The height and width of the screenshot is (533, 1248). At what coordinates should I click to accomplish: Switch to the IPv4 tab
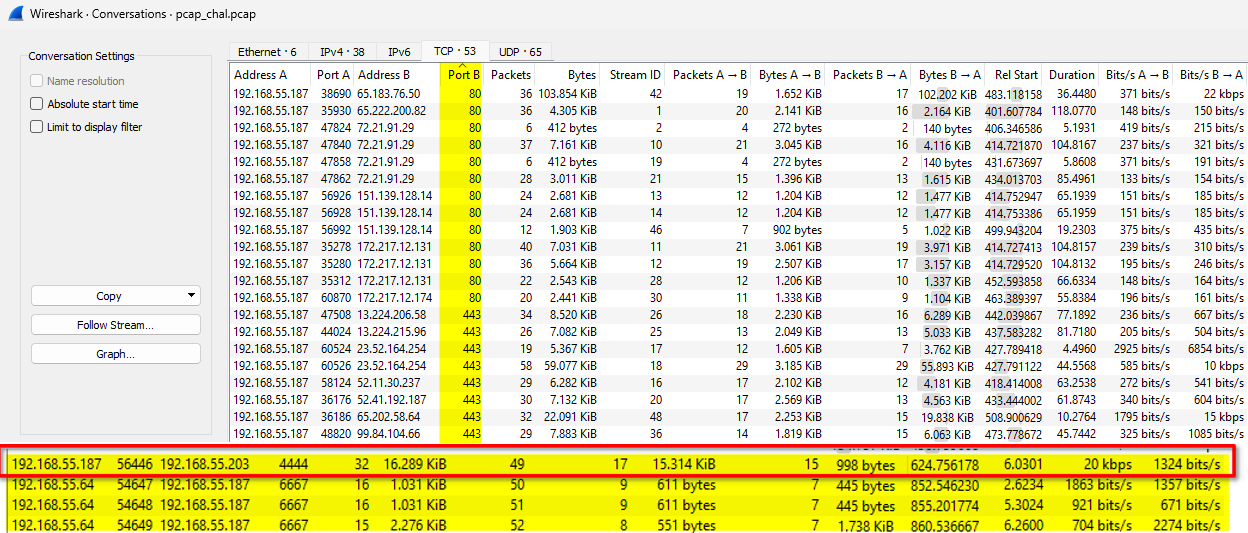(x=342, y=52)
